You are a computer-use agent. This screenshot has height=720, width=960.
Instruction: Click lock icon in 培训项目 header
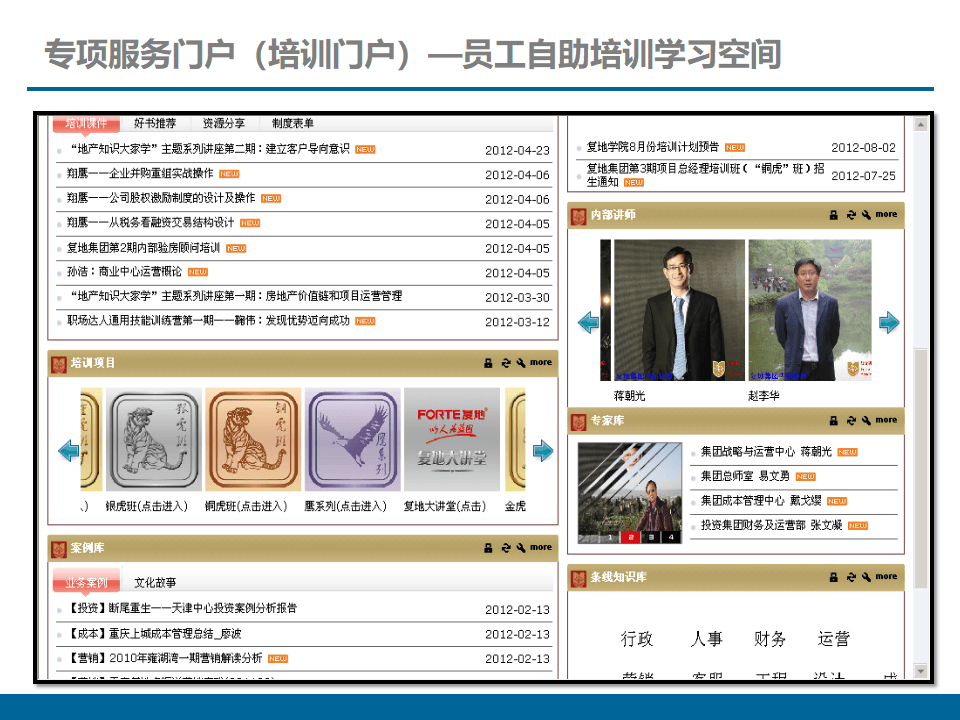pyautogui.click(x=488, y=363)
